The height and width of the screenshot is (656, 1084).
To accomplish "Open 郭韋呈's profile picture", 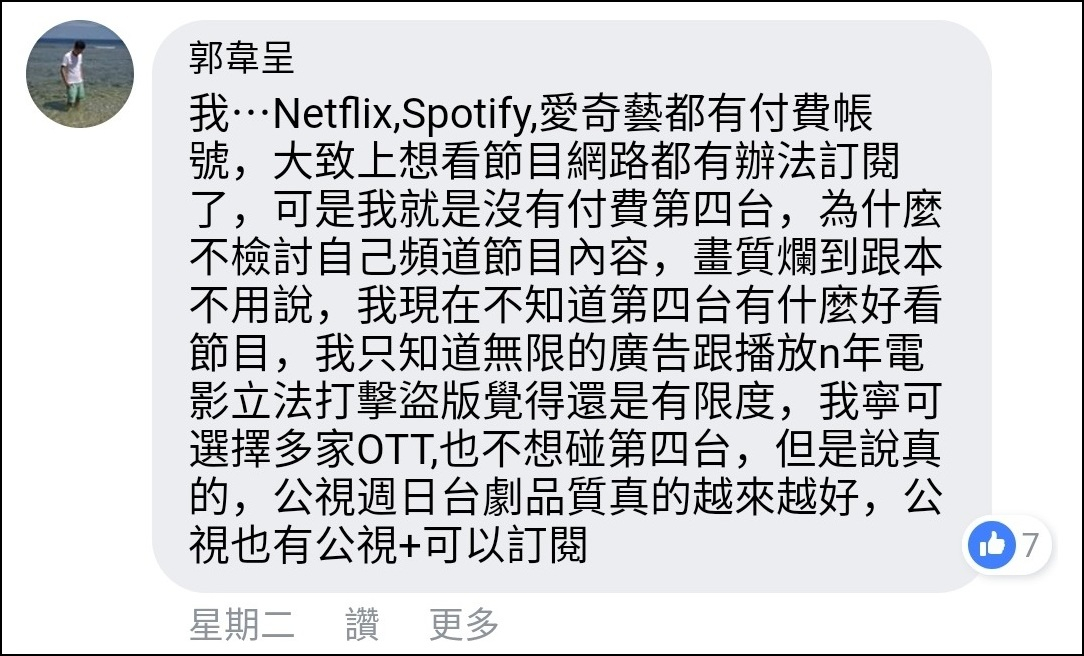I will (x=80, y=74).
